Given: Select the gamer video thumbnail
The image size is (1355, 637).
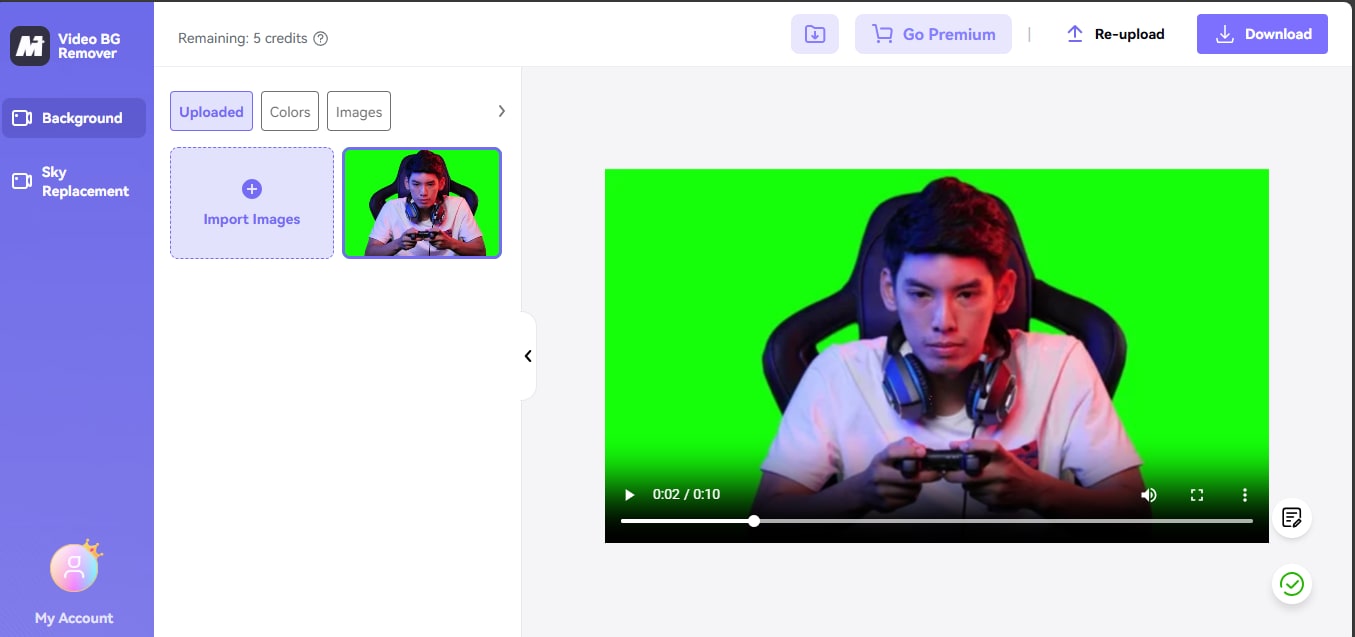Looking at the screenshot, I should coord(421,202).
